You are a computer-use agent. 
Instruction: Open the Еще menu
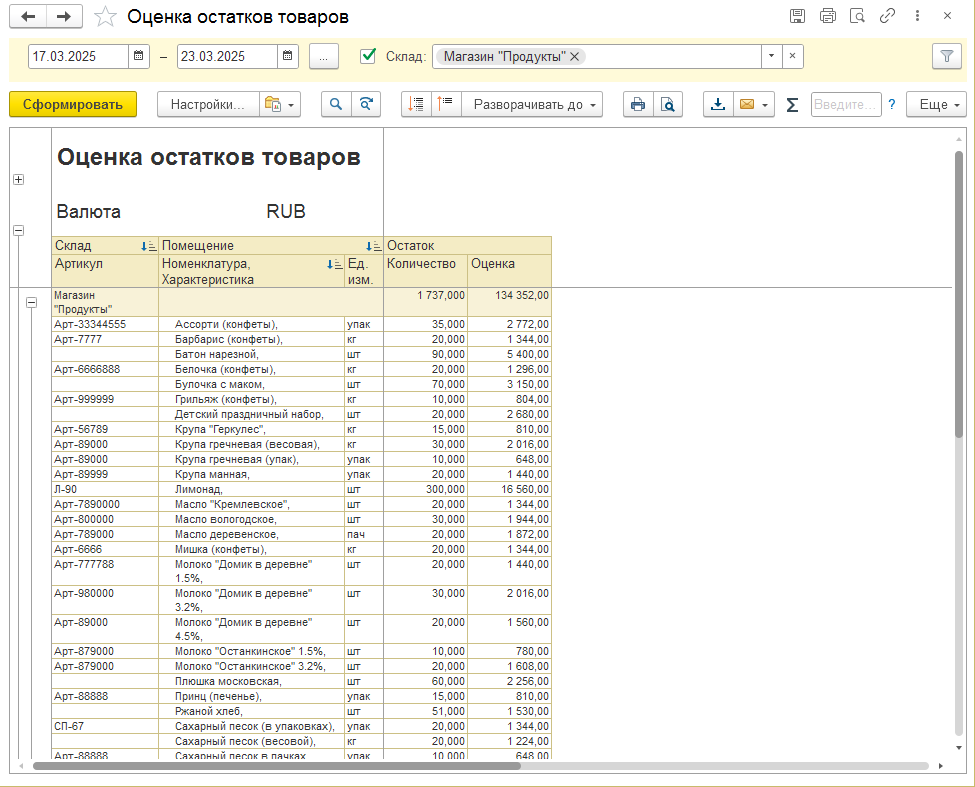point(936,104)
